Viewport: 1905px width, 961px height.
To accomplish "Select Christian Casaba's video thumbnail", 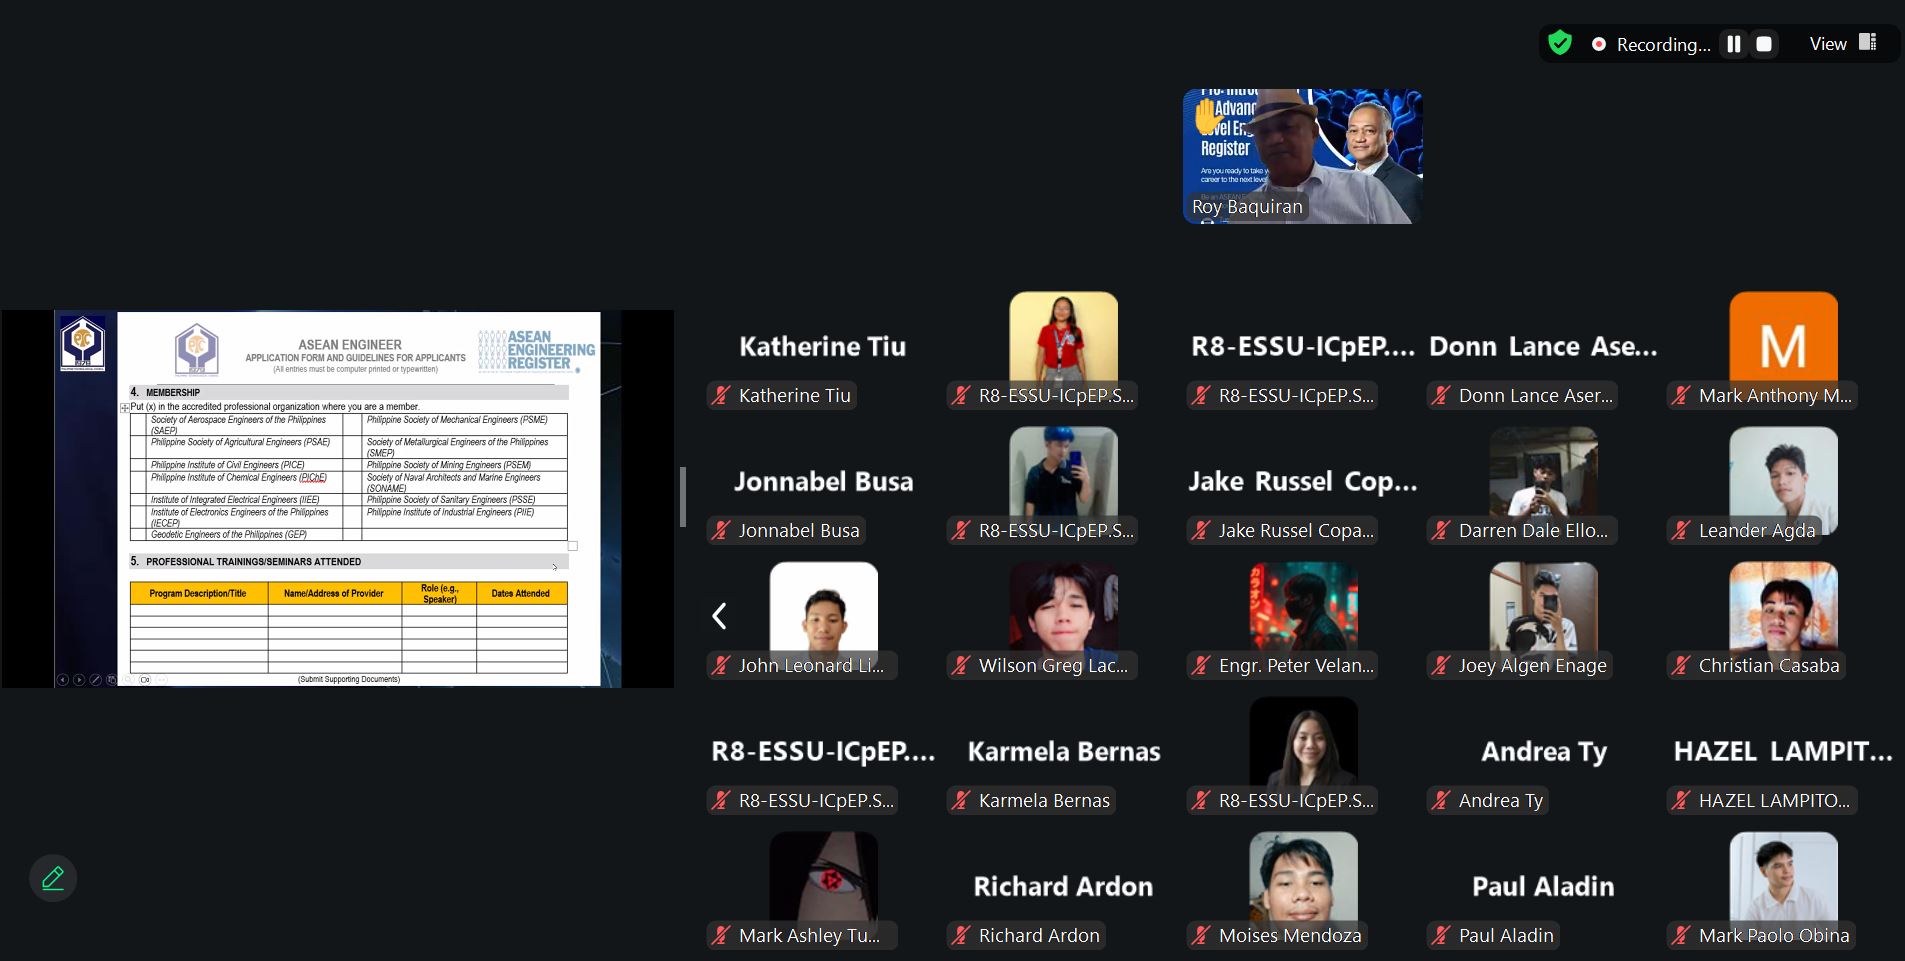I will [x=1783, y=610].
